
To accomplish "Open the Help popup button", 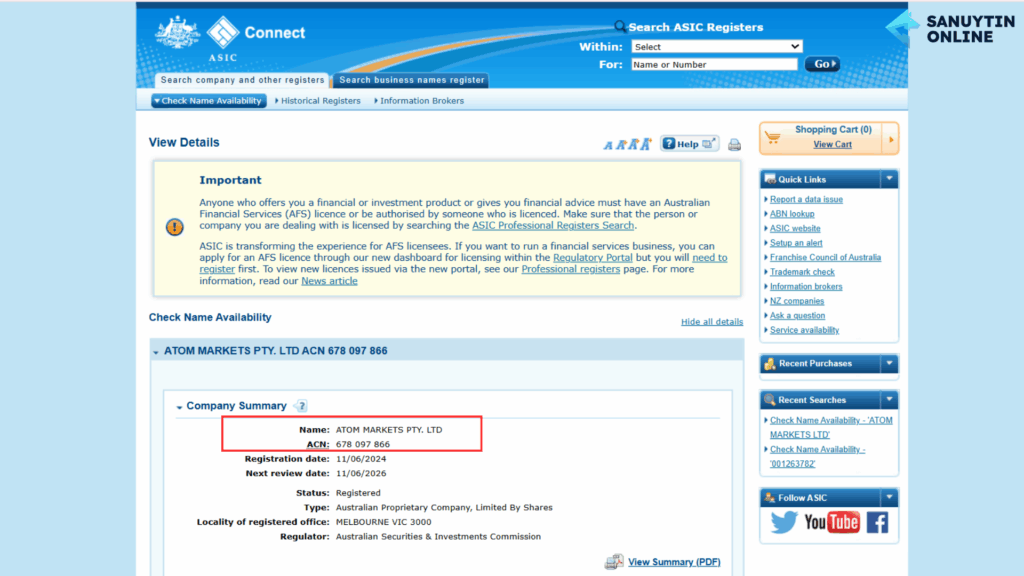I will point(690,144).
